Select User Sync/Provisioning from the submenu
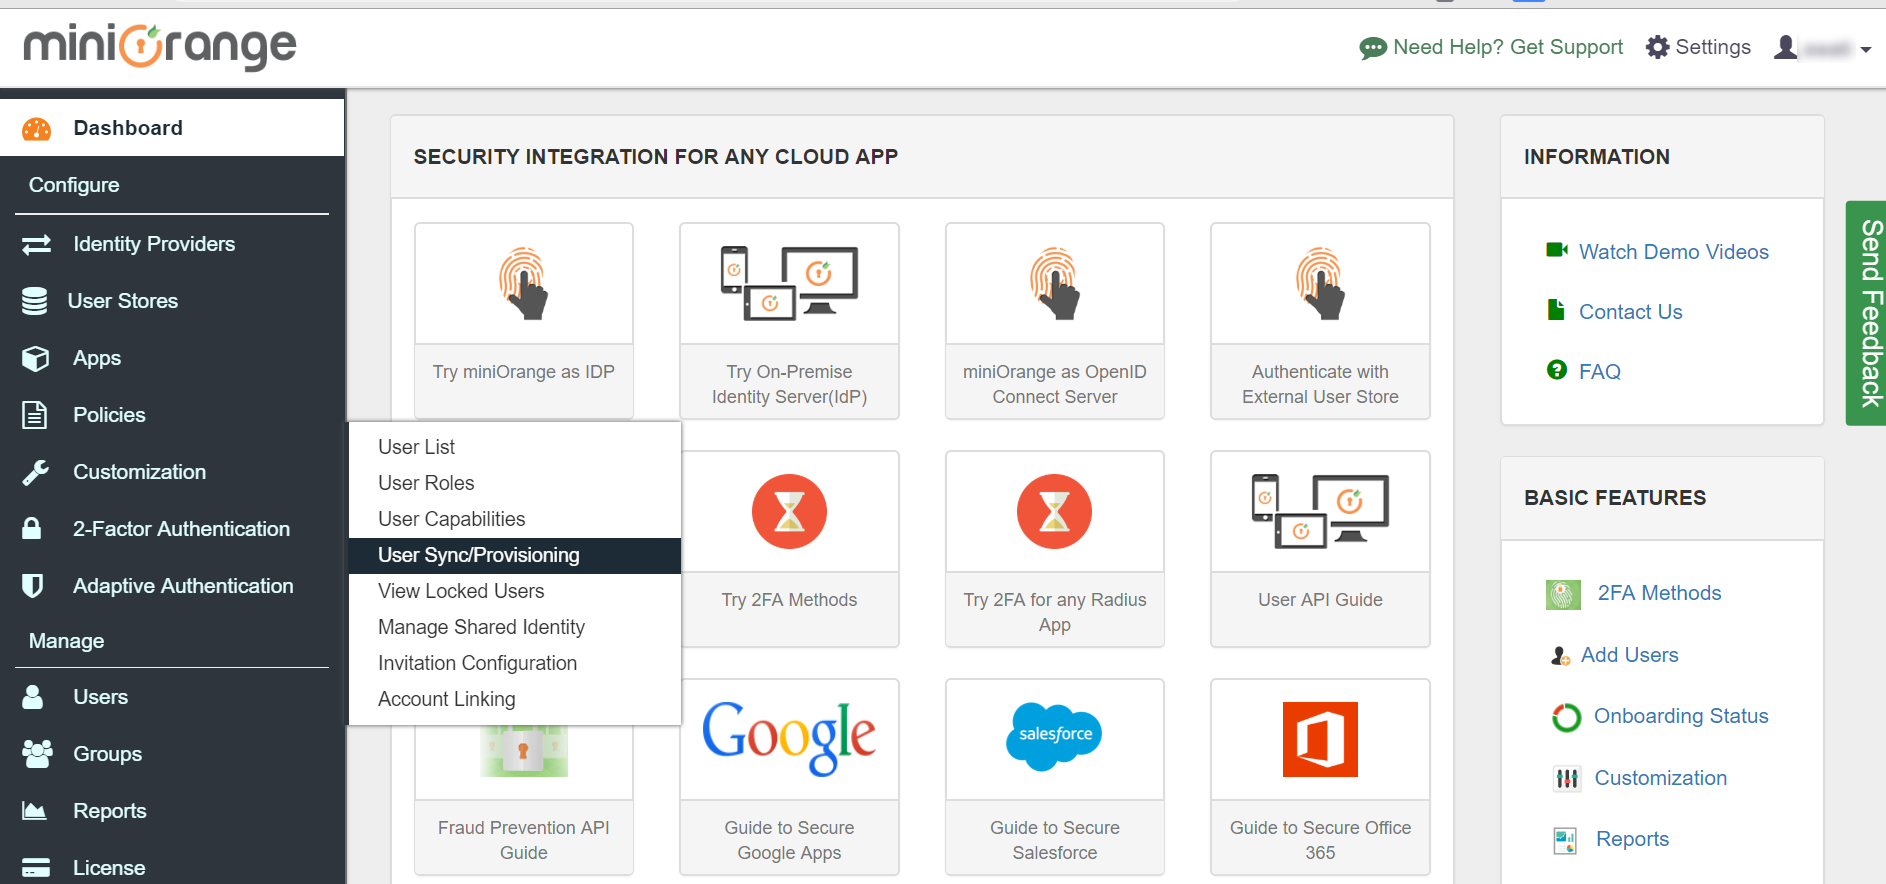 (x=479, y=555)
